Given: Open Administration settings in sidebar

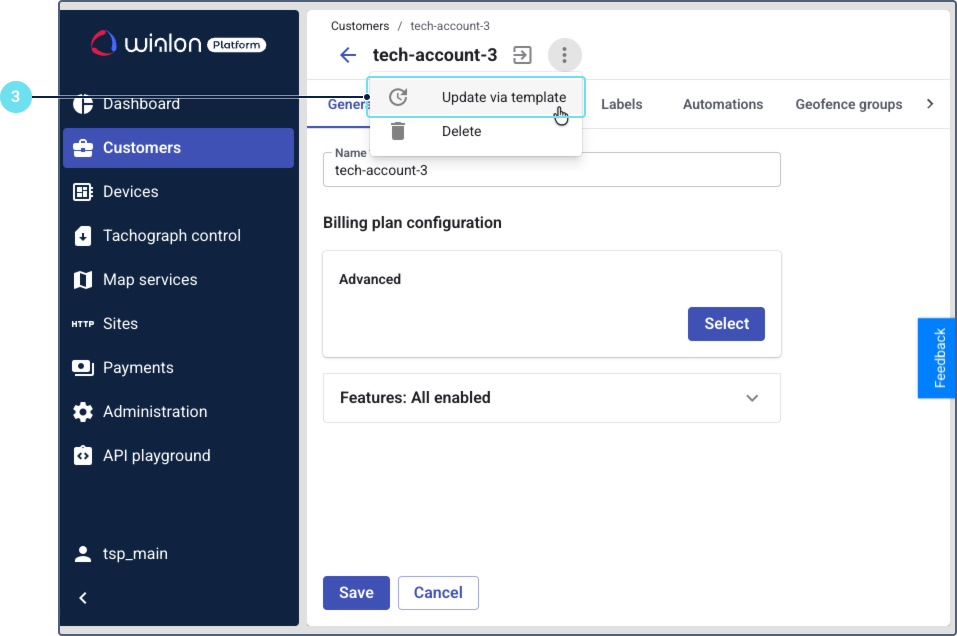Looking at the screenshot, I should tap(155, 412).
